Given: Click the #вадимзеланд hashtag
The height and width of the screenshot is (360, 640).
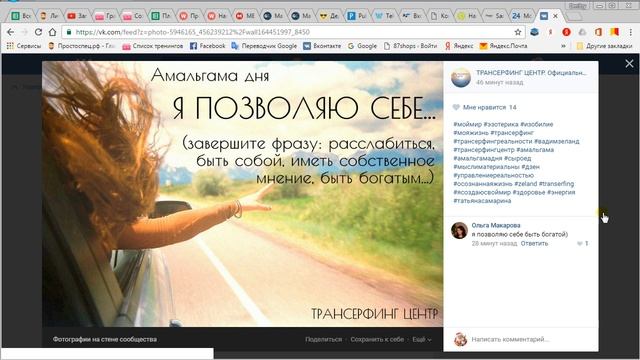Looking at the screenshot, I should tap(557, 141).
